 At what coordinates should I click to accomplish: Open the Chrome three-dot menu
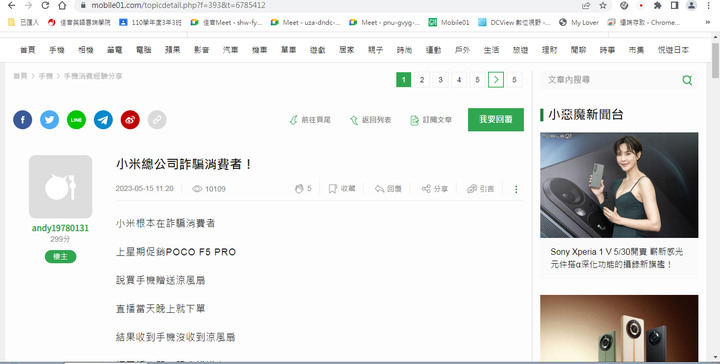[x=710, y=6]
